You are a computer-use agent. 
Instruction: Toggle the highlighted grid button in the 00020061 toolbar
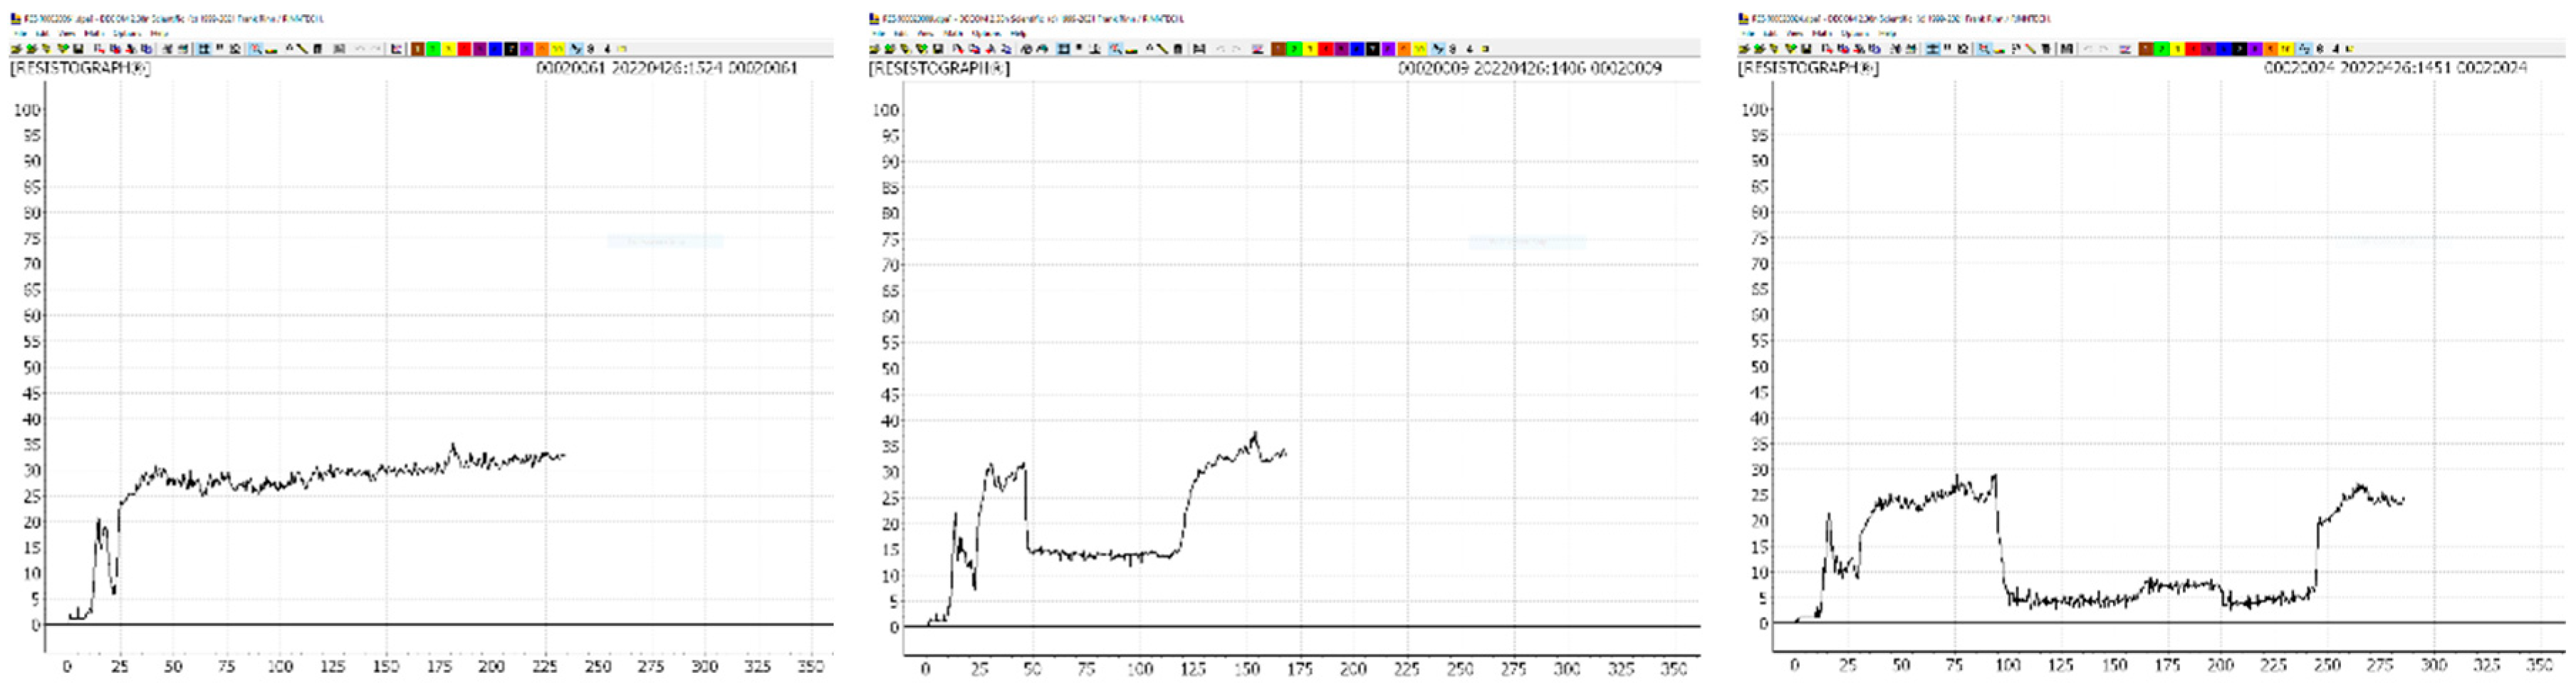pos(204,48)
